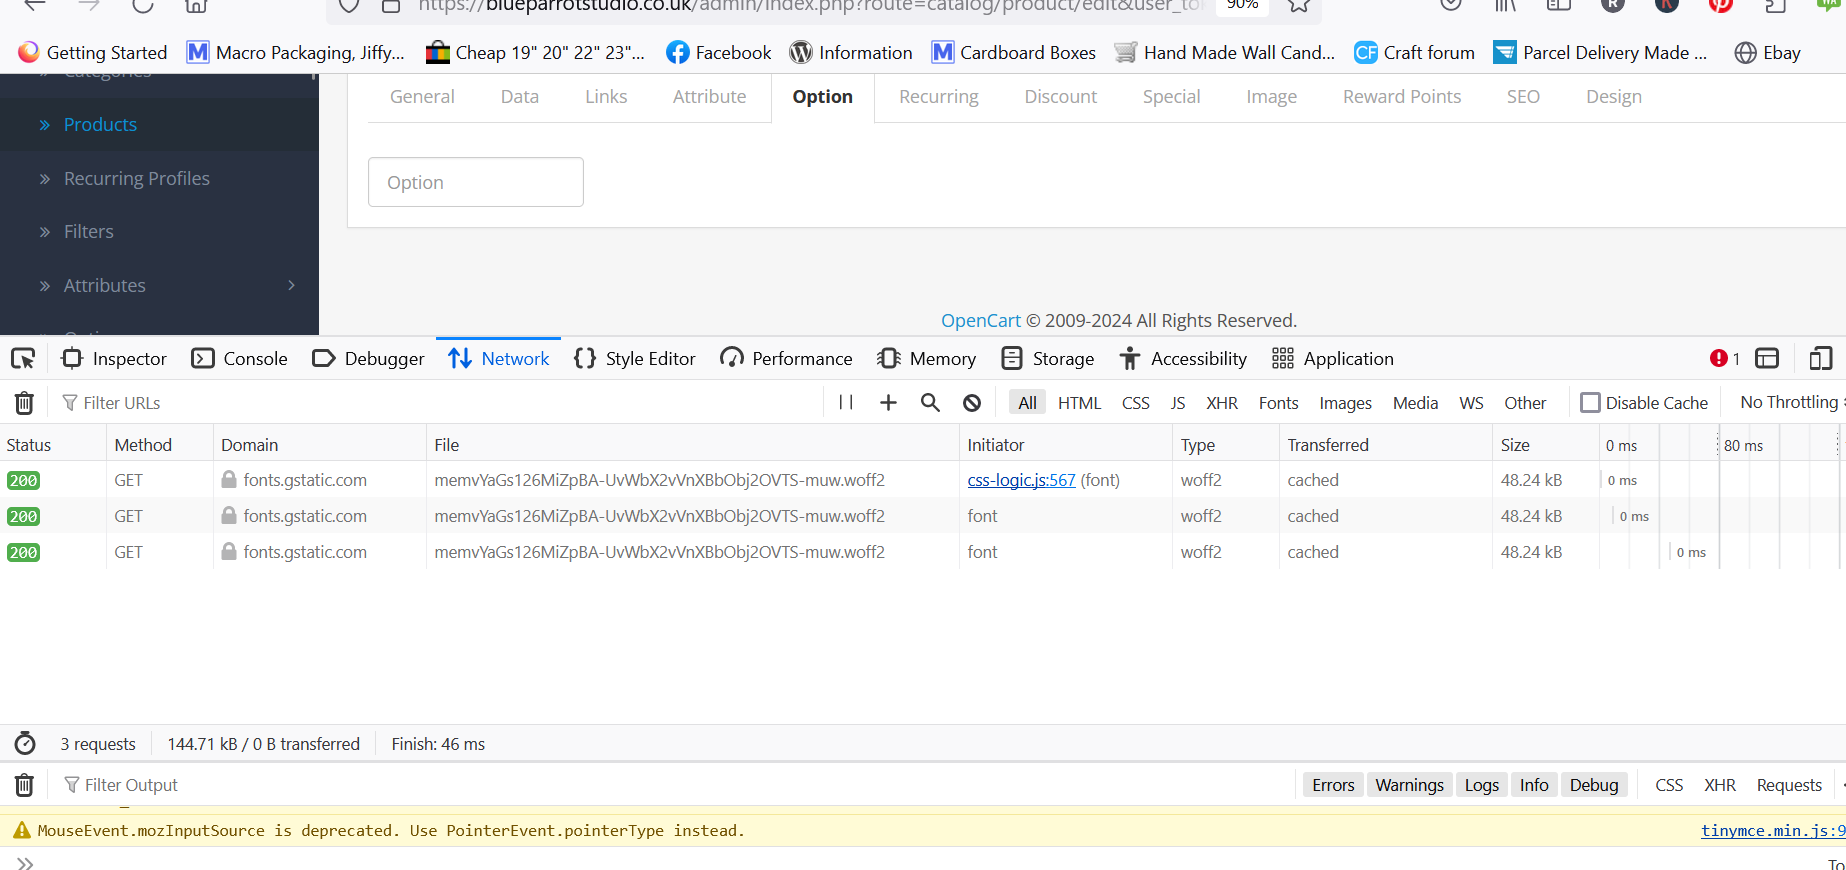Open the Style Editor panel
Viewport: 1846px width, 870px height.
[x=635, y=358]
